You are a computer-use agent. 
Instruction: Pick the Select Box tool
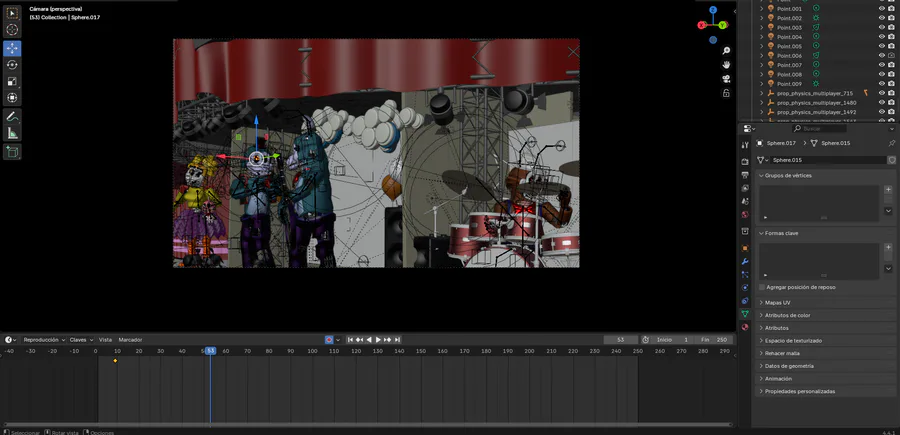pos(12,13)
